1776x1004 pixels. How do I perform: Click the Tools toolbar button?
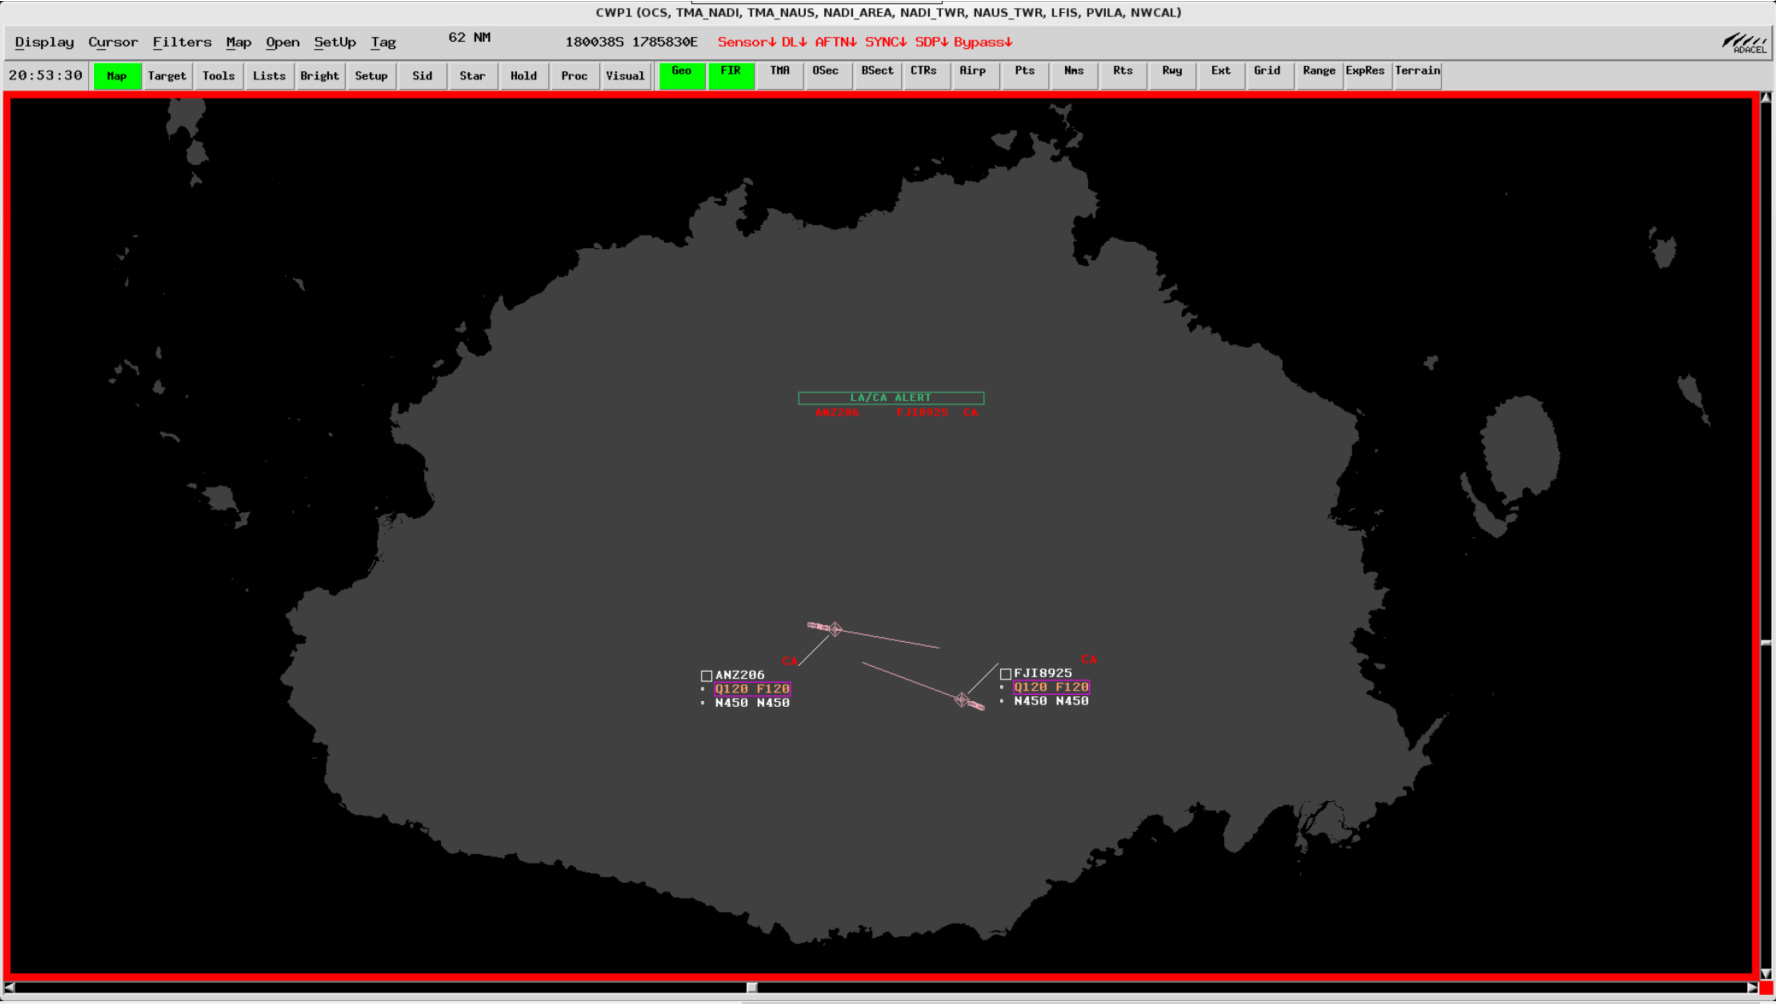click(x=218, y=76)
